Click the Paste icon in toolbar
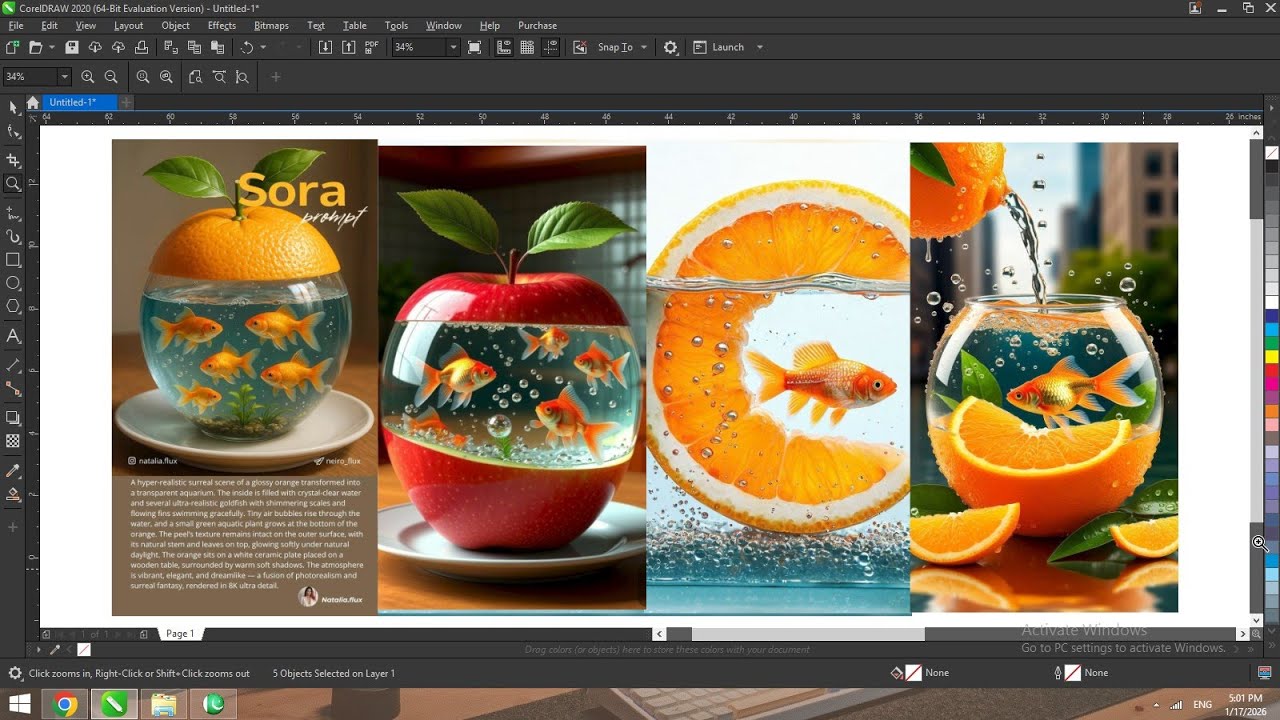 (x=218, y=47)
